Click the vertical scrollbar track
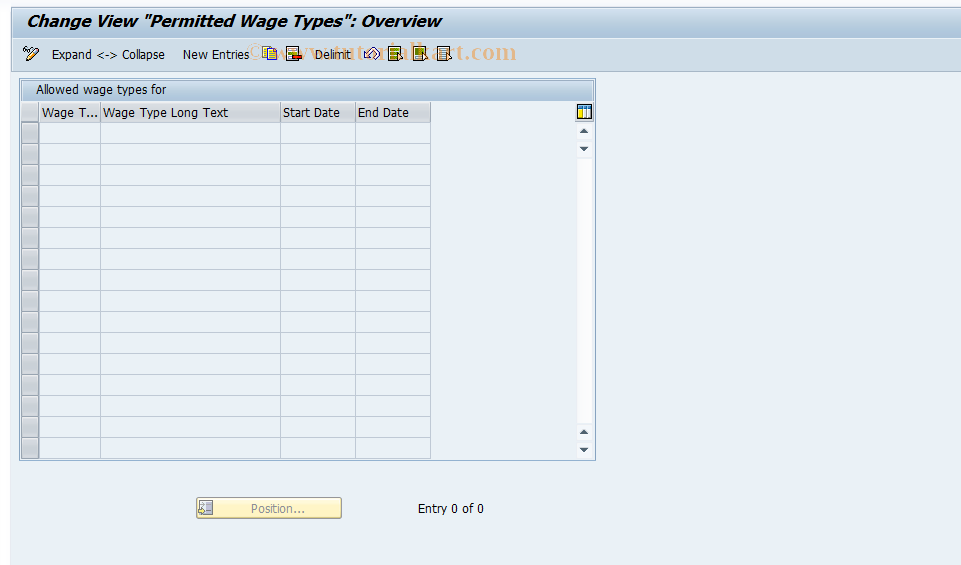The image size is (961, 565). tap(584, 290)
